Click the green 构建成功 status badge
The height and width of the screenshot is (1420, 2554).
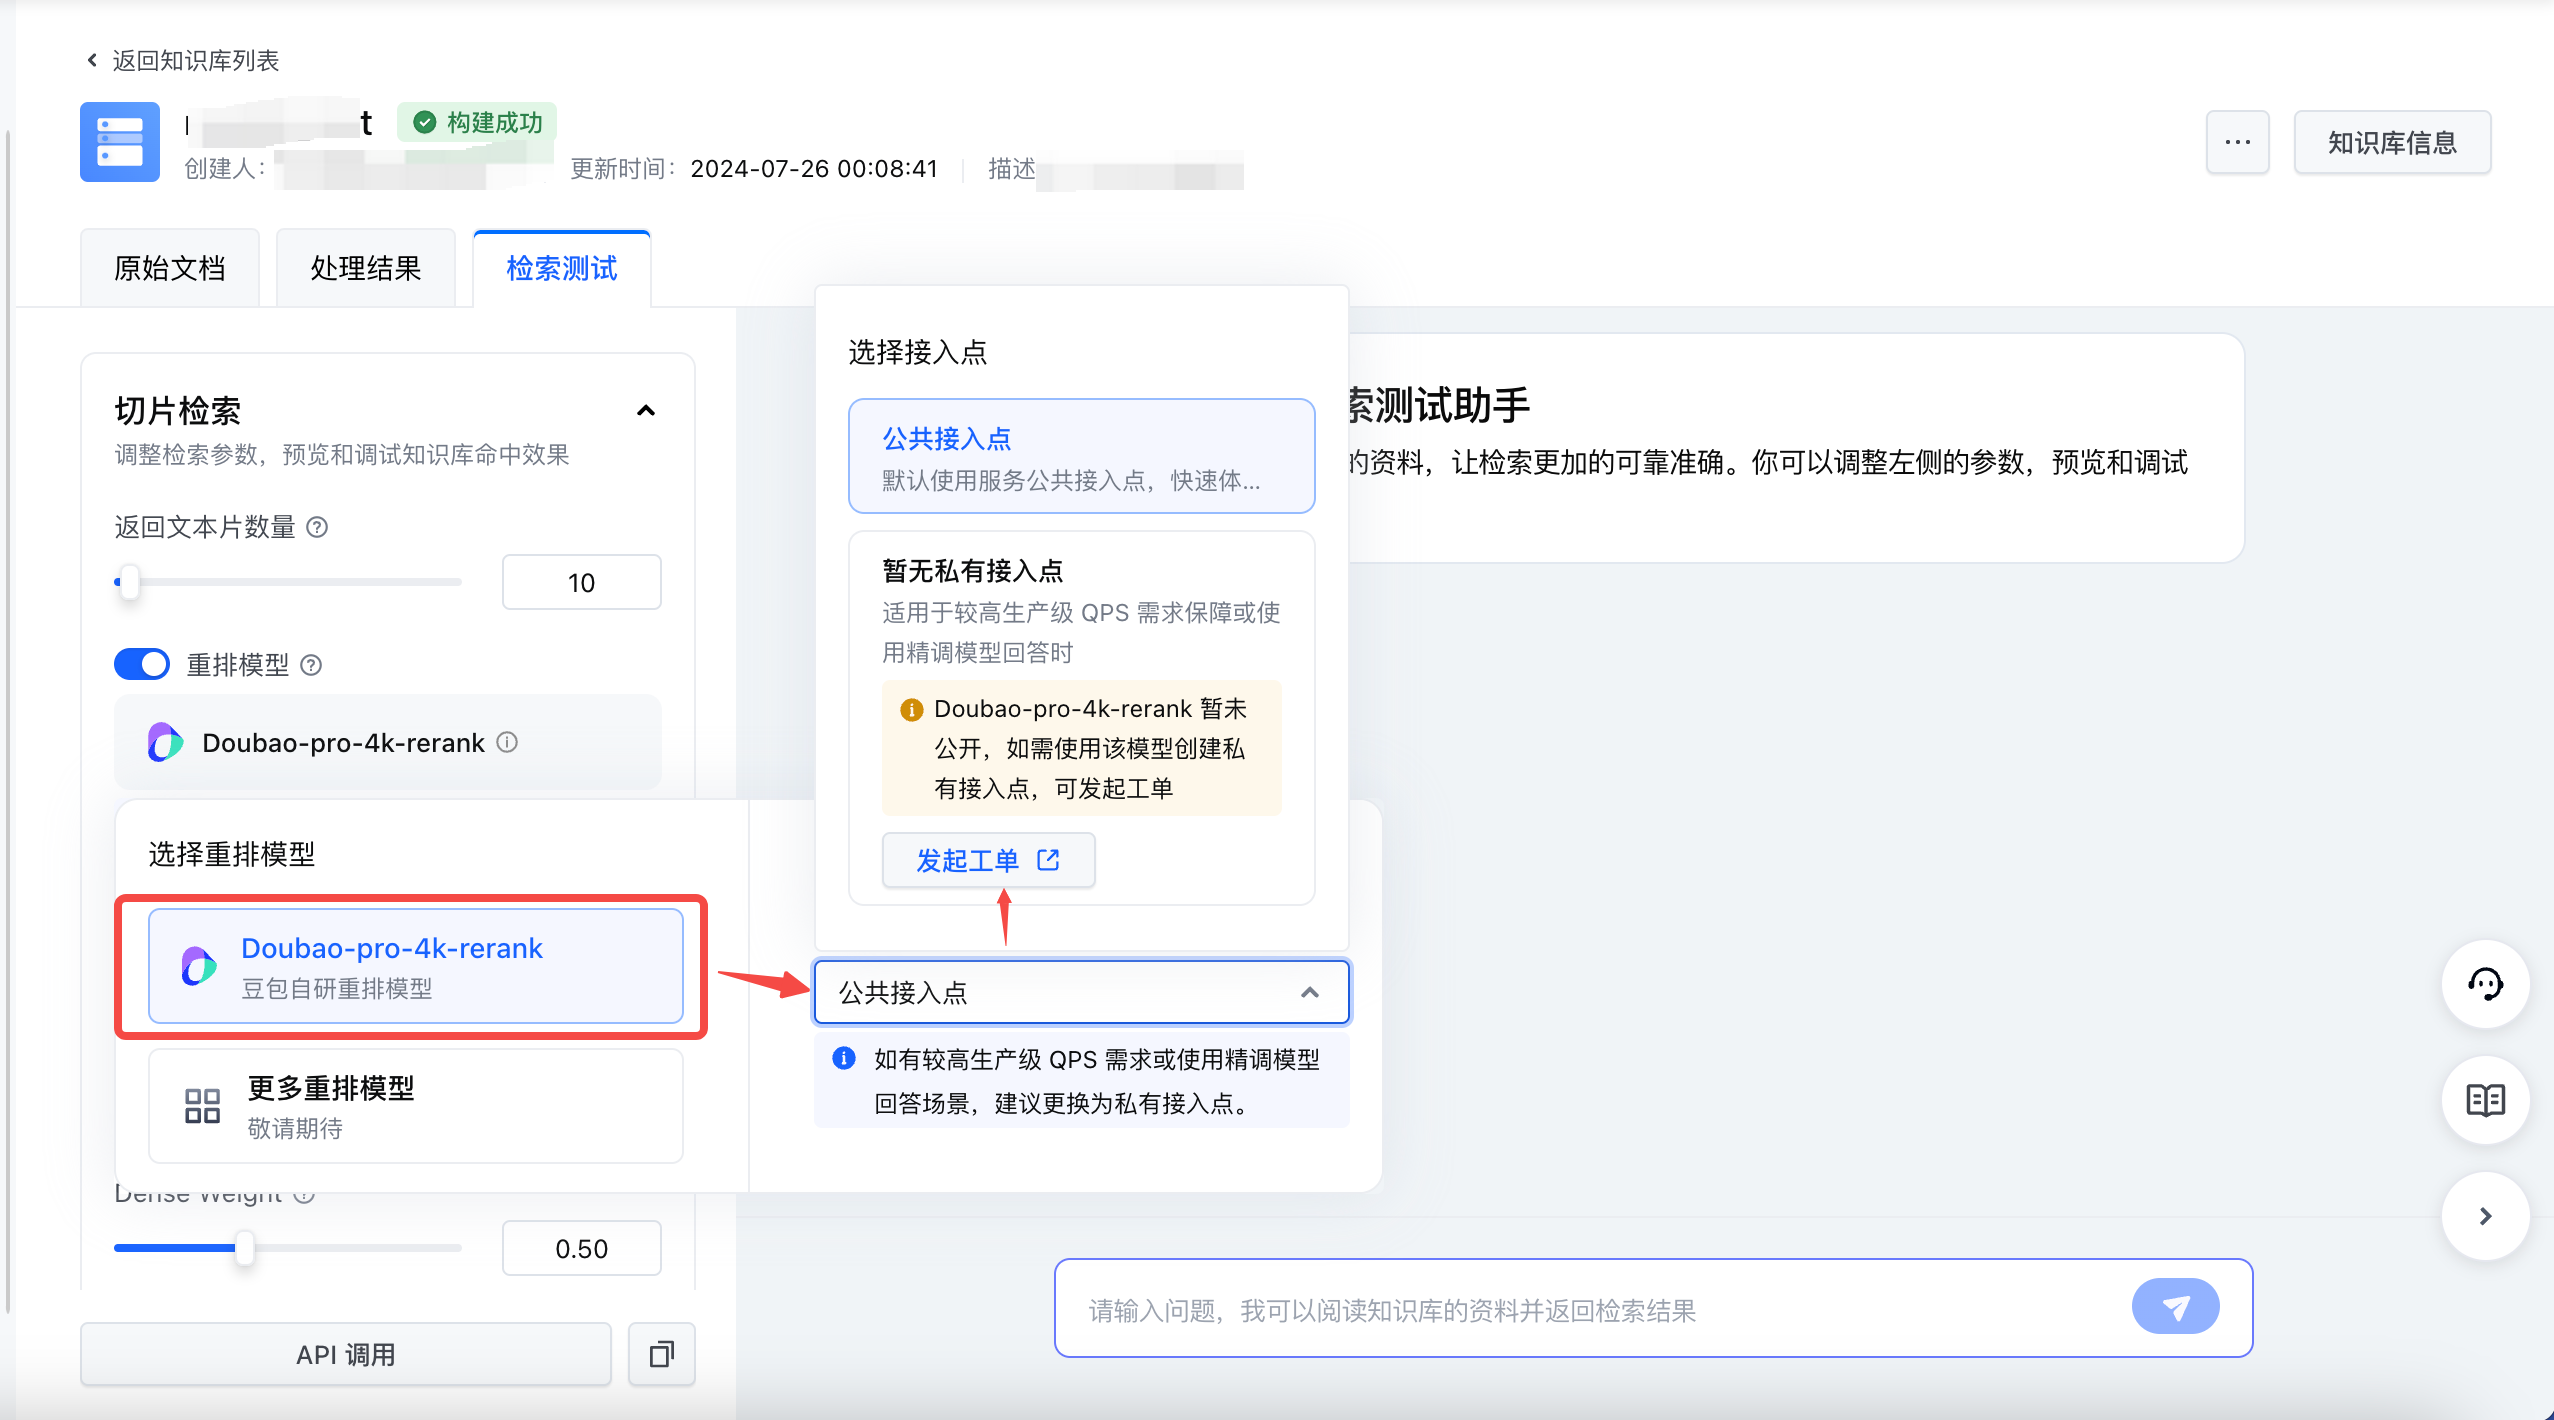point(478,123)
